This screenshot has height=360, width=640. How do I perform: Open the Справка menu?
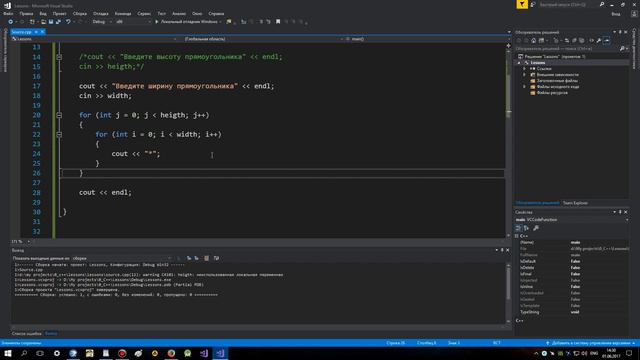click(x=216, y=13)
